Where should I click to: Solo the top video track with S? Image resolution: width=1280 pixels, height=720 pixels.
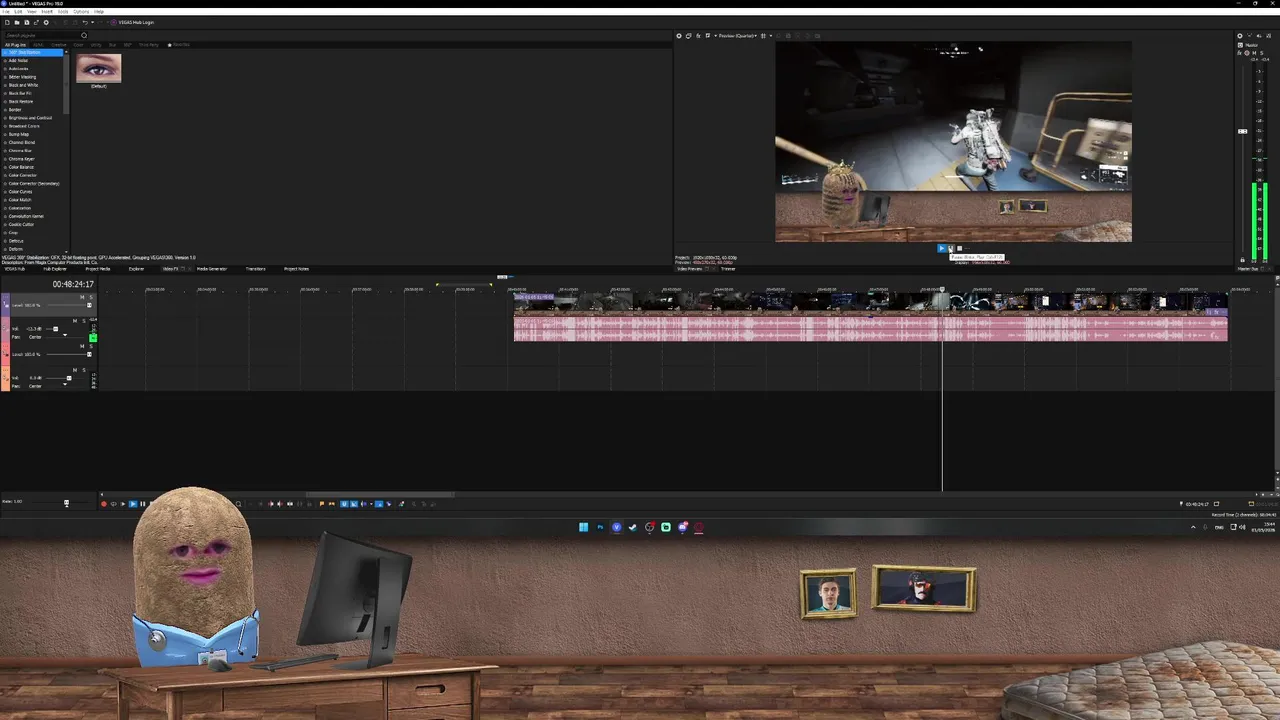pyautogui.click(x=91, y=297)
